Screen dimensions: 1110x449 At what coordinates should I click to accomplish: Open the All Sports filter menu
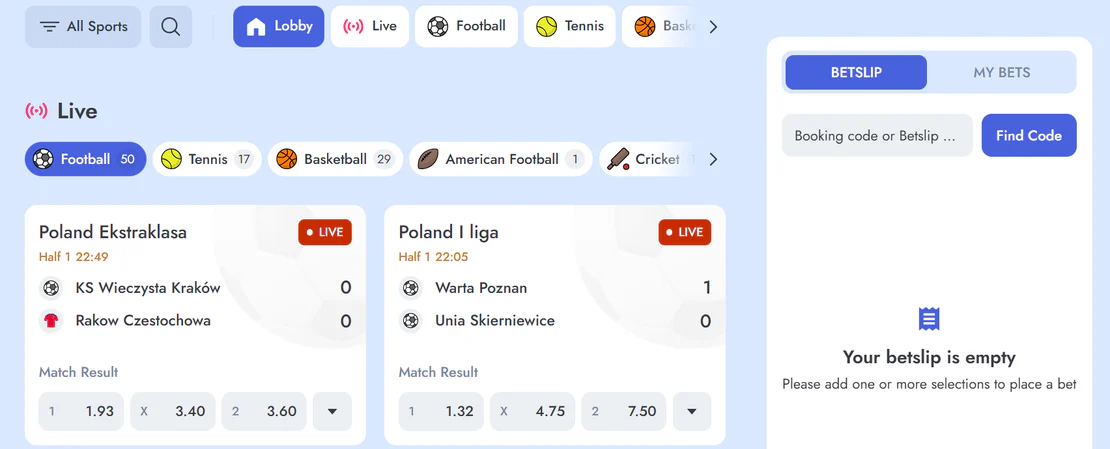coord(84,27)
